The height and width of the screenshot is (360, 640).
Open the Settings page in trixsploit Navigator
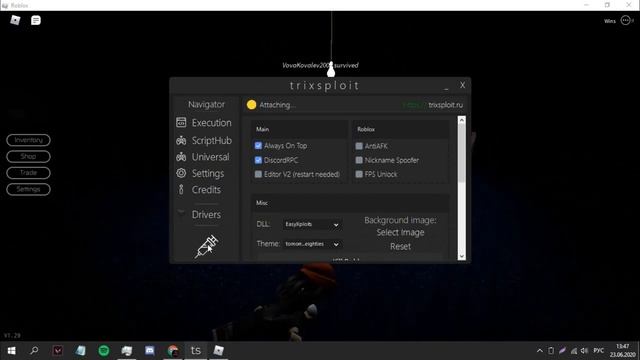[208, 173]
